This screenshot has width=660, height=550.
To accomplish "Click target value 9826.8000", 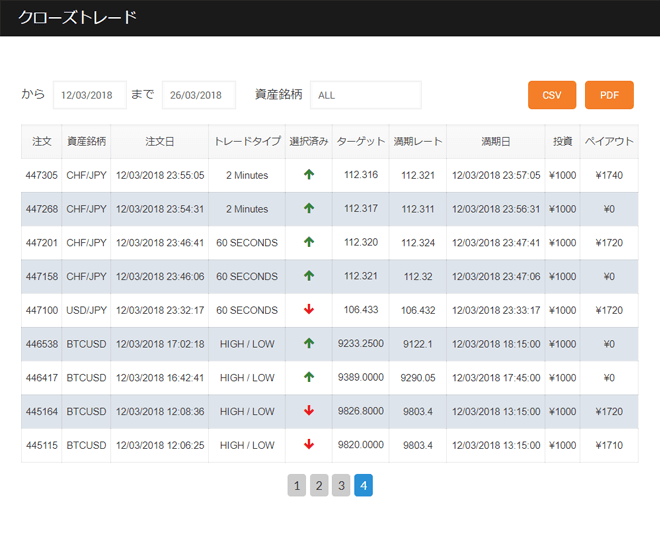I will pyautogui.click(x=361, y=411).
